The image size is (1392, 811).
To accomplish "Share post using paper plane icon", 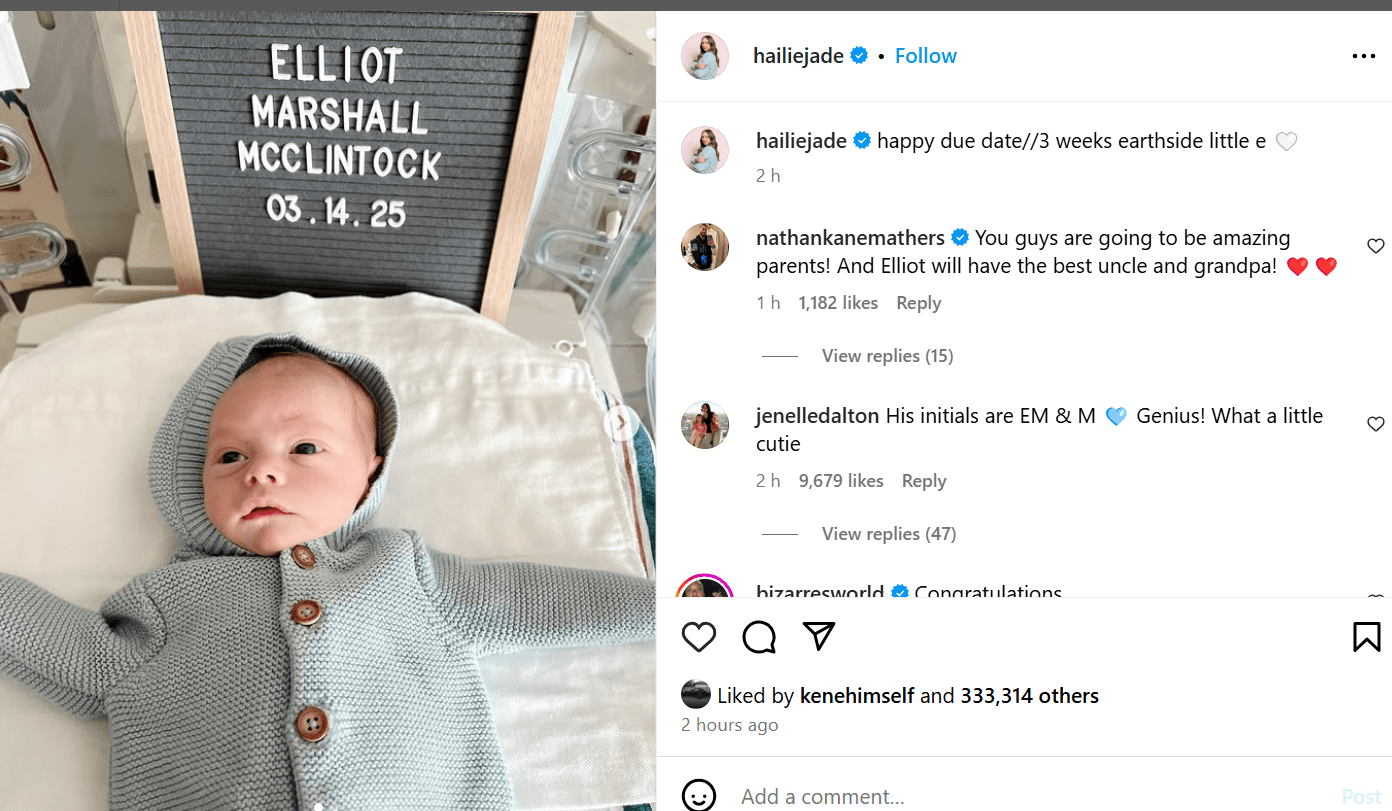I will point(819,636).
